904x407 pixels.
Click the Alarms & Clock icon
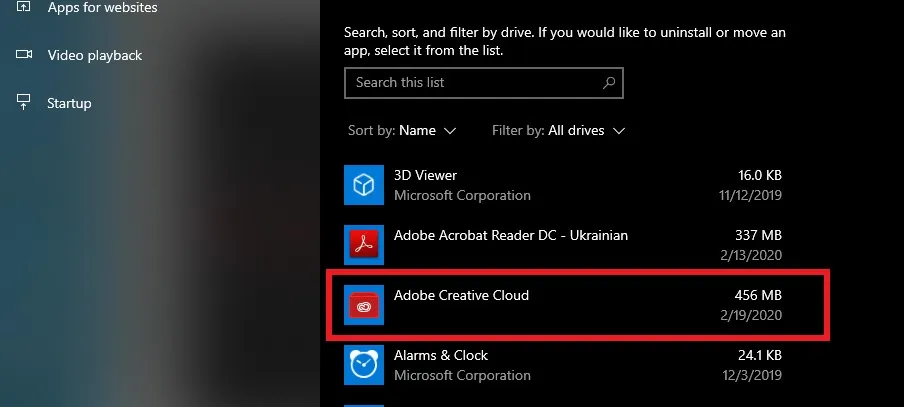pos(364,365)
